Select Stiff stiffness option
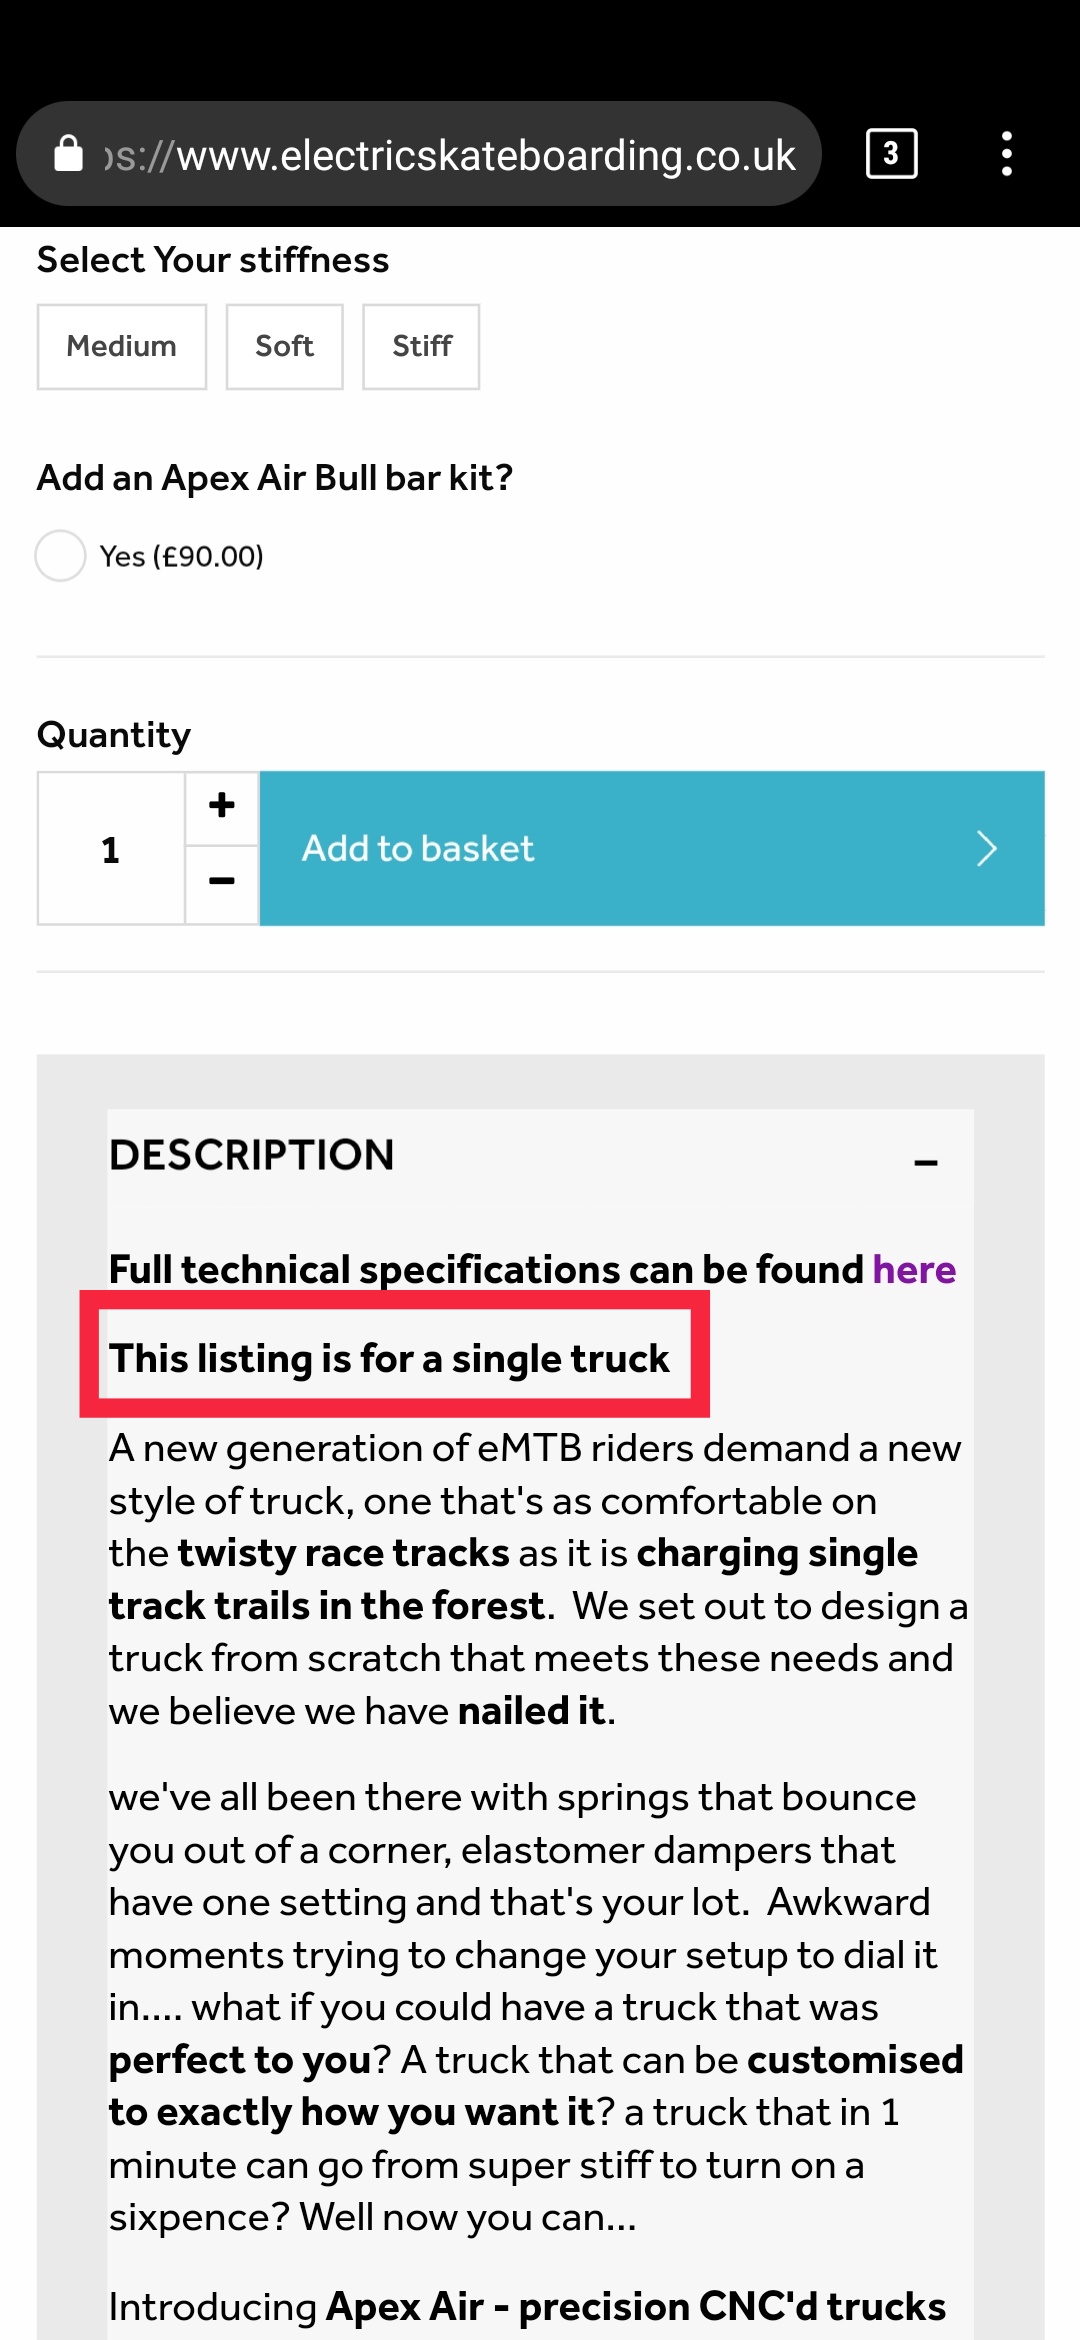Screen dimensions: 1080x2340 (x=421, y=347)
